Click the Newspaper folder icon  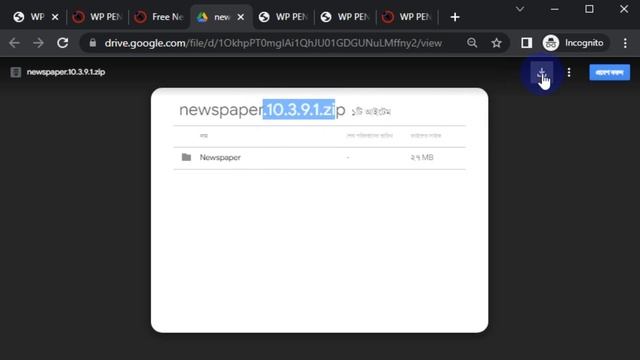186,157
